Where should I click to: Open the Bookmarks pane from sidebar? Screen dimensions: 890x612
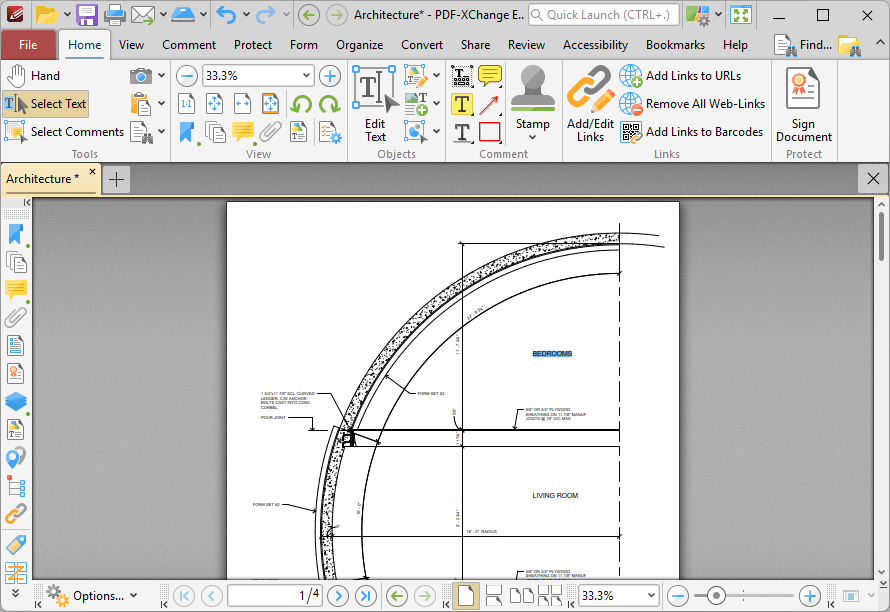[16, 235]
